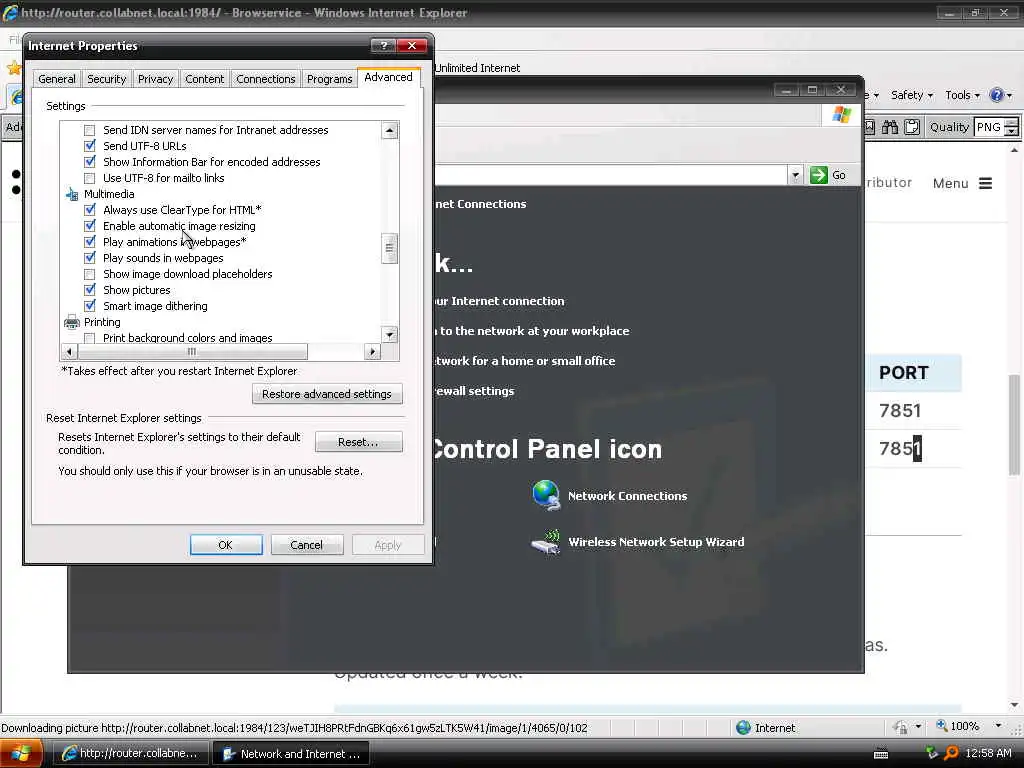Click Printing category printer icon
The width and height of the screenshot is (1024, 768).
coord(72,322)
